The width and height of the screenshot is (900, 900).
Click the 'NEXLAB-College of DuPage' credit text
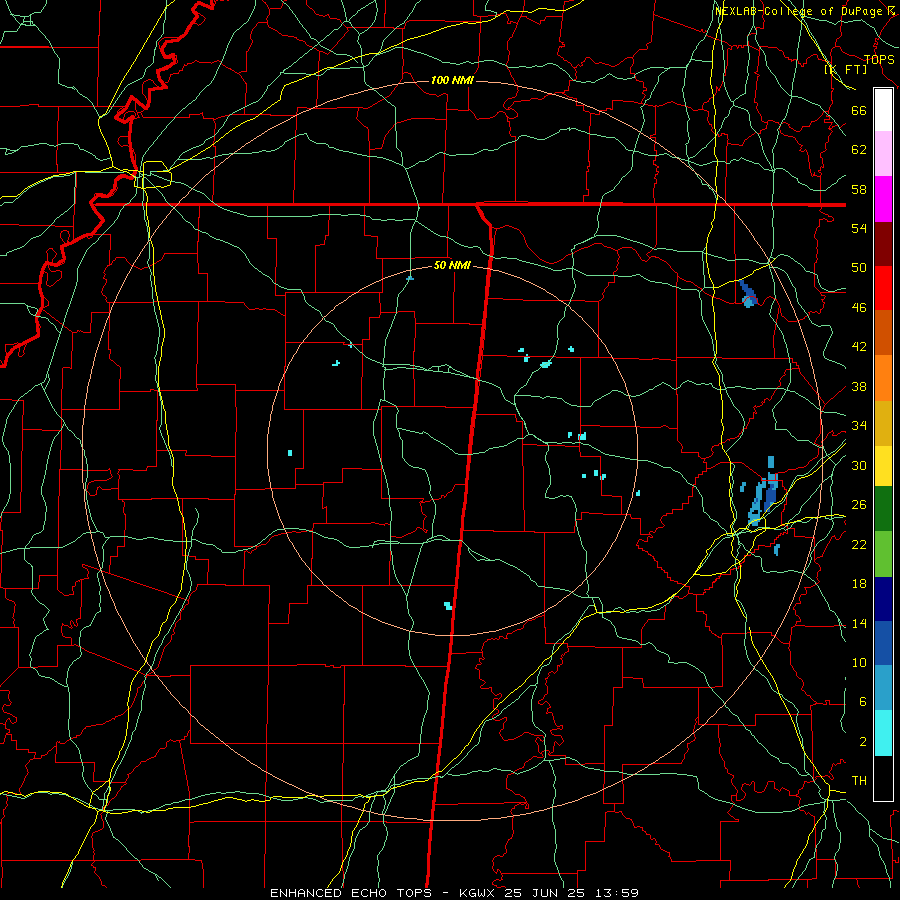[800, 11]
